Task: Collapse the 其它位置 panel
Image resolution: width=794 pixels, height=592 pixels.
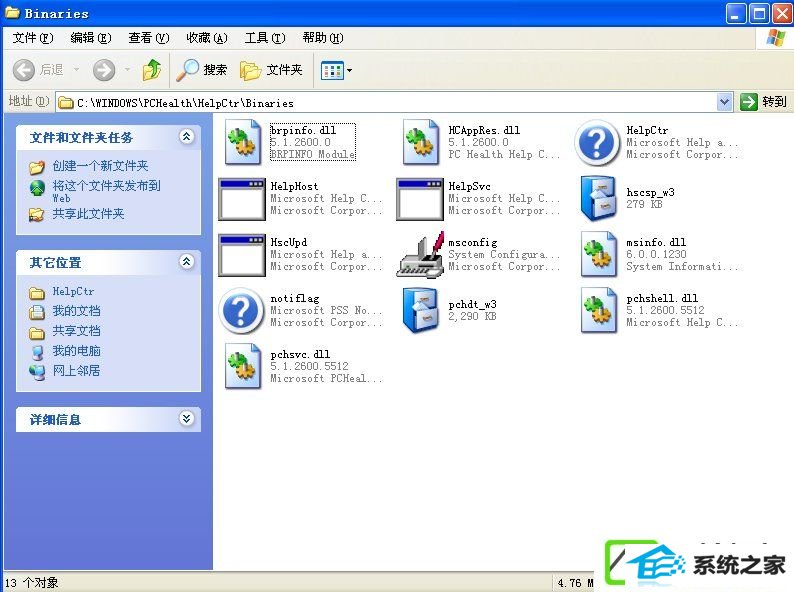Action: (187, 261)
